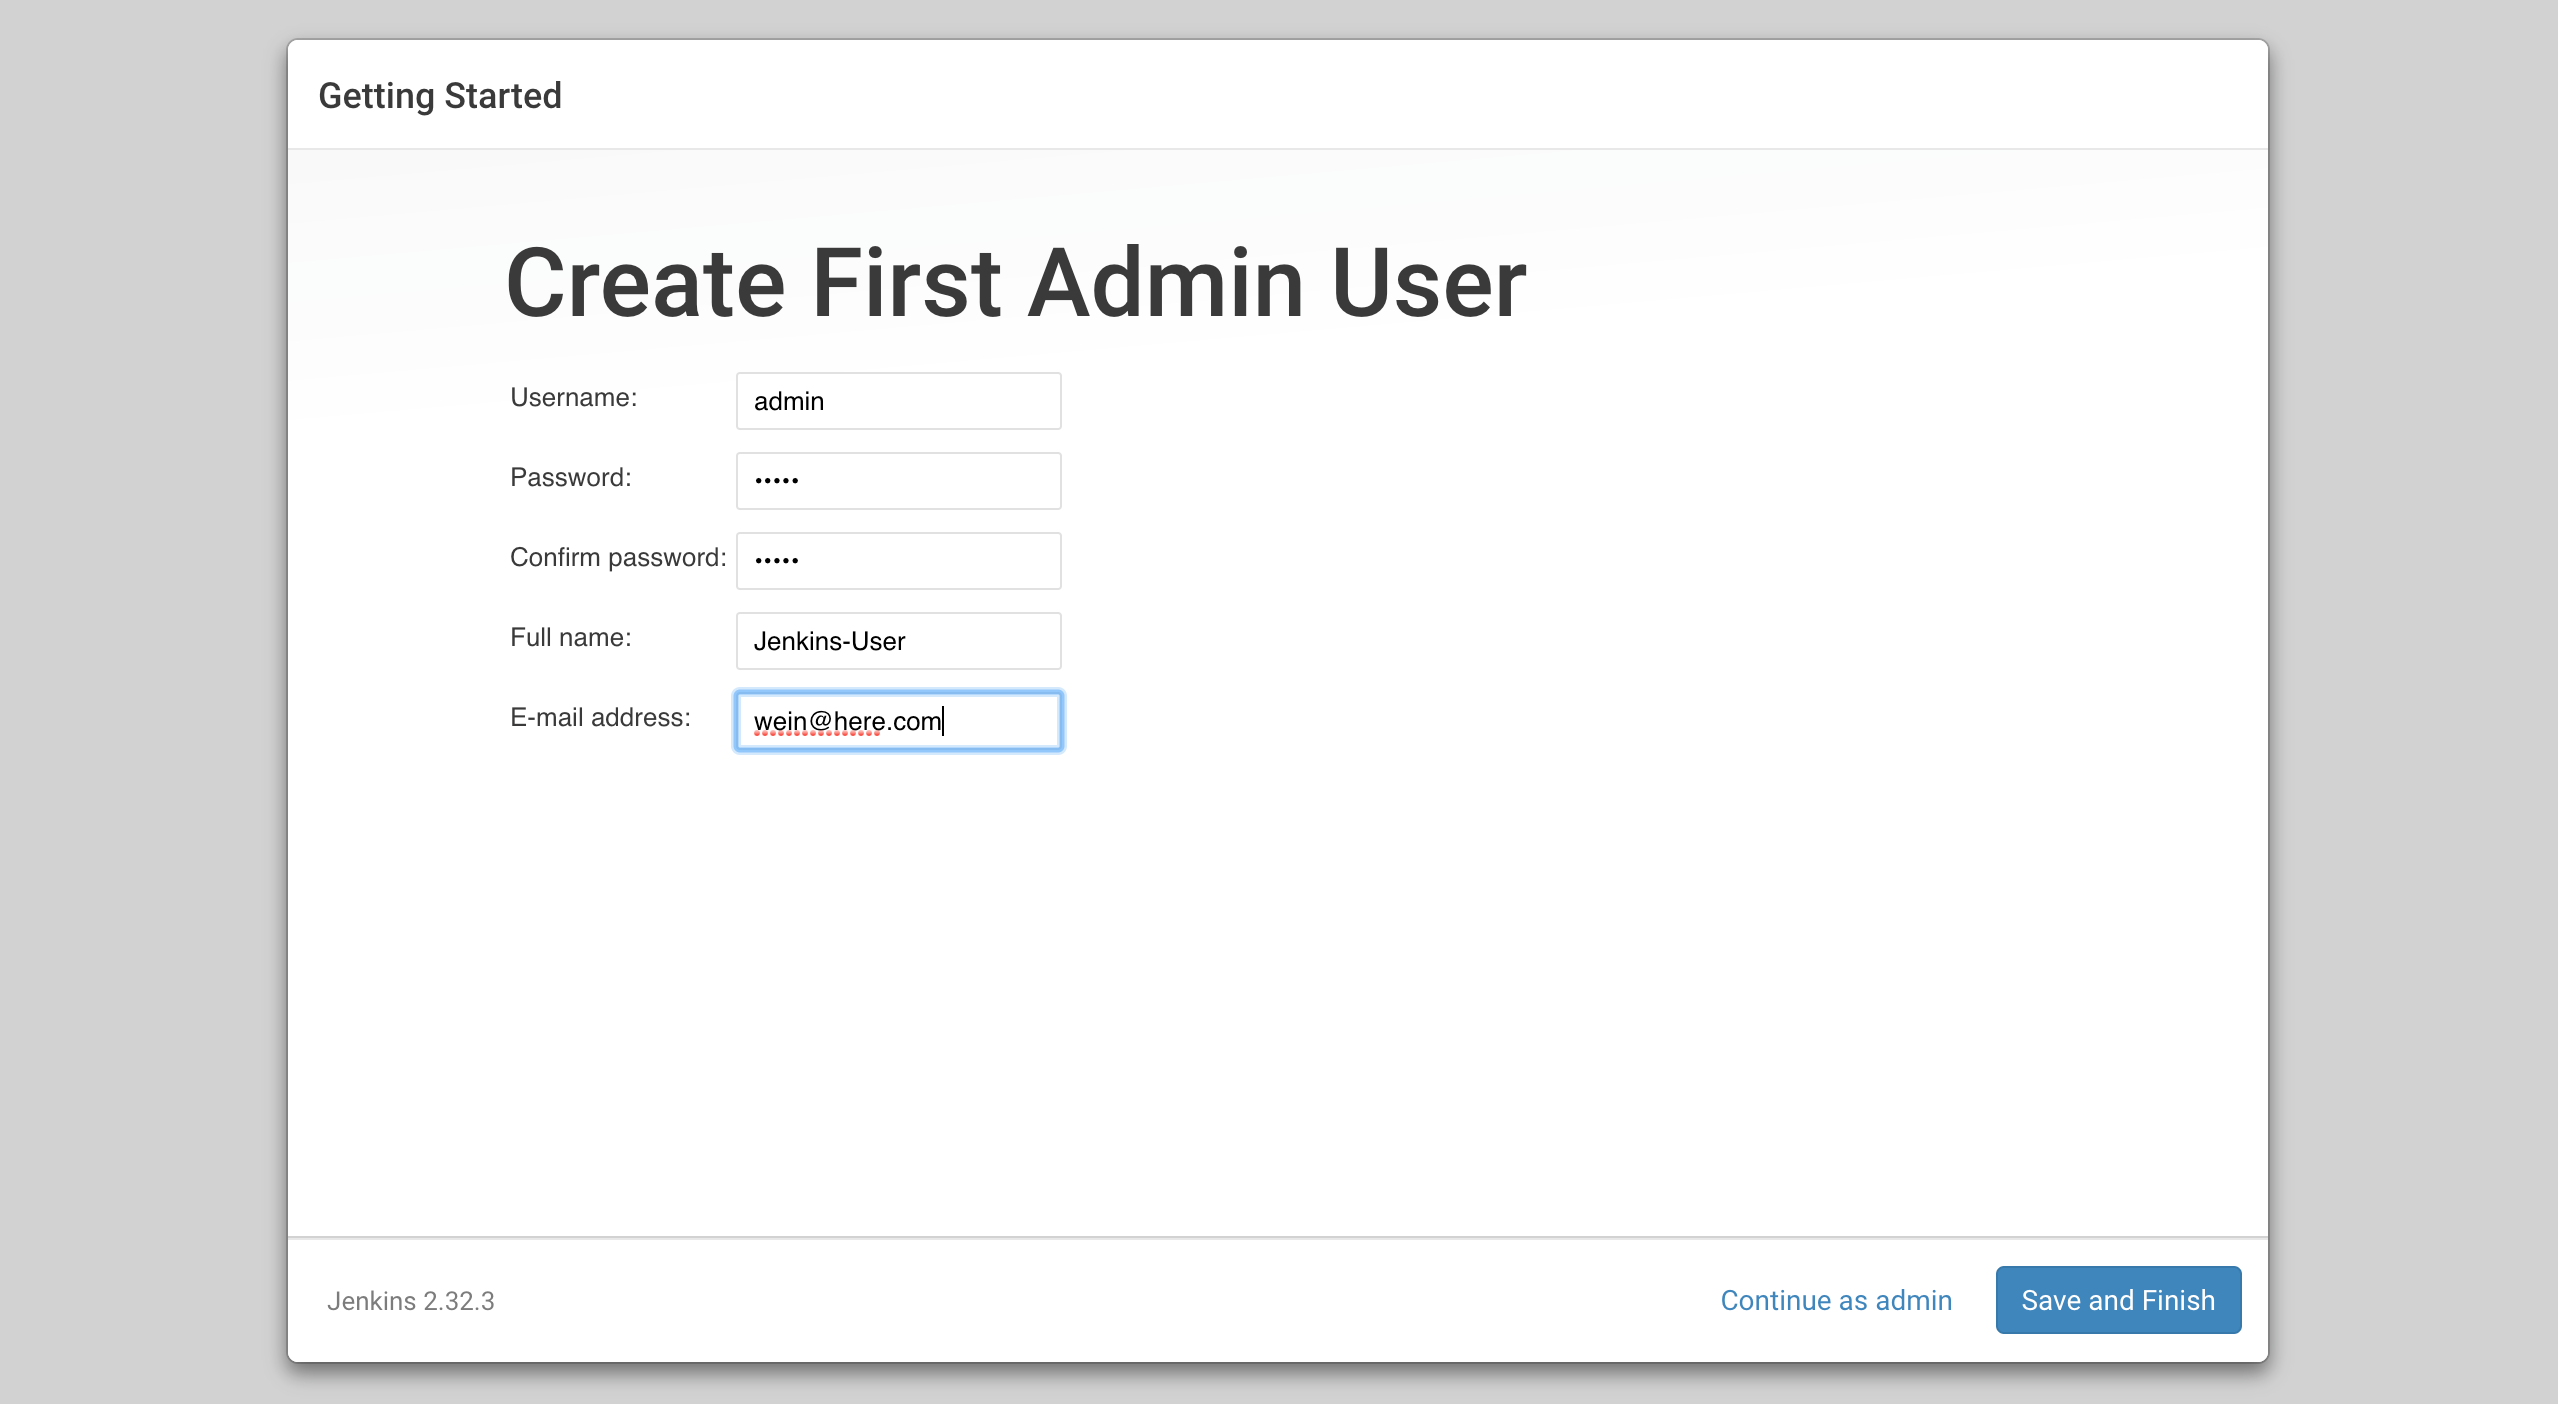Click the Create First Admin User heading
The height and width of the screenshot is (1404, 2558).
click(1015, 284)
